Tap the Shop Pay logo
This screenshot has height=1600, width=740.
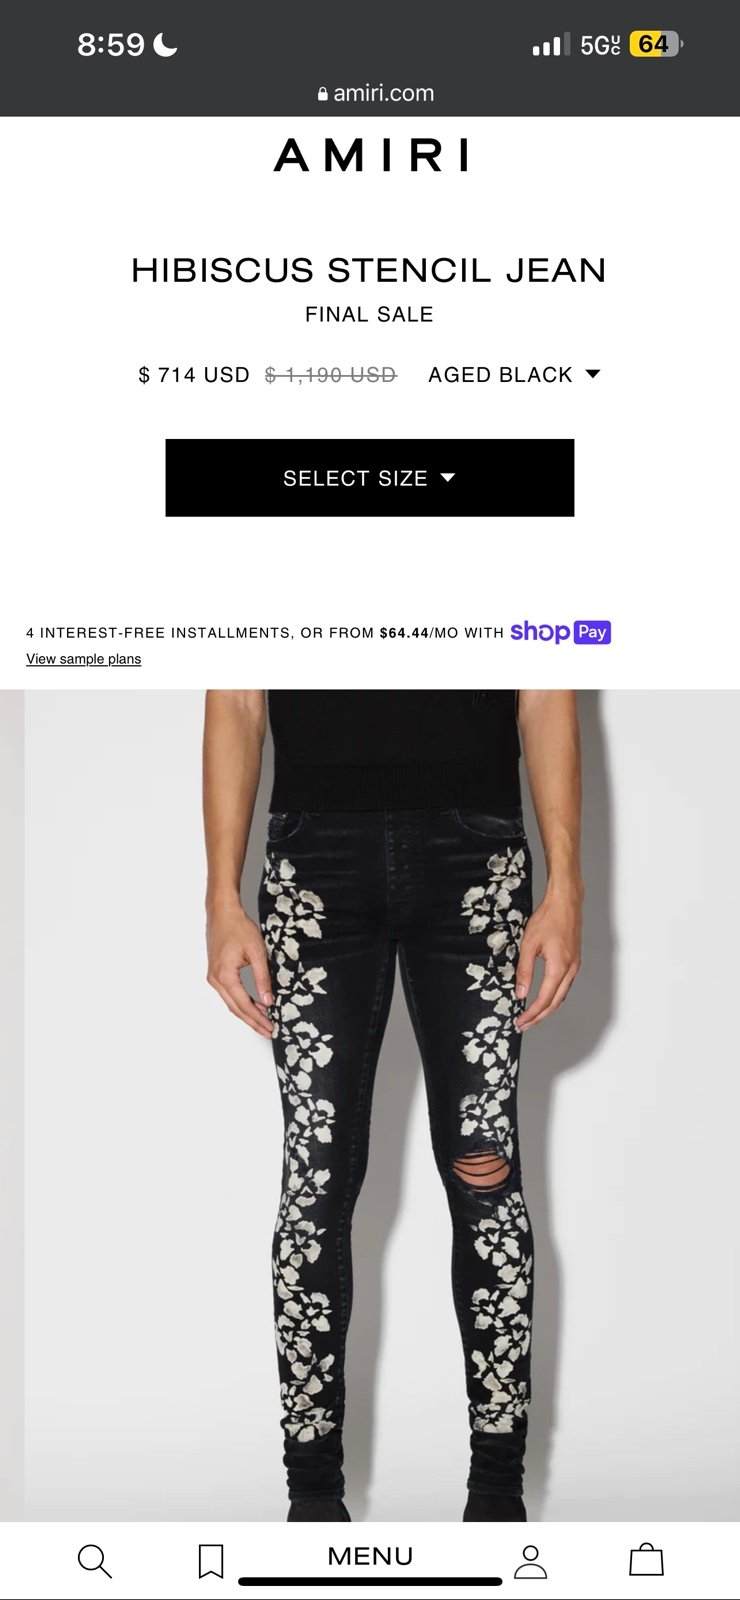pos(560,632)
